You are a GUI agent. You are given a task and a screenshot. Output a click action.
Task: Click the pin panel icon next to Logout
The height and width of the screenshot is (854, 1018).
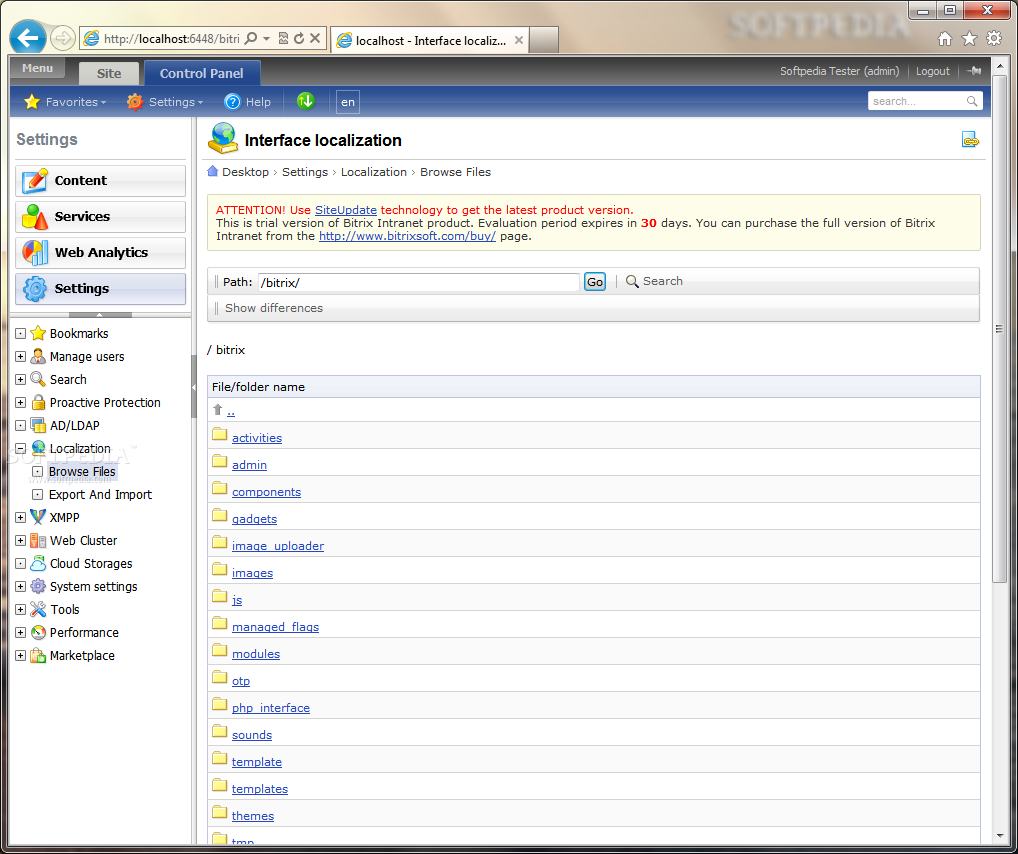click(x=973, y=71)
